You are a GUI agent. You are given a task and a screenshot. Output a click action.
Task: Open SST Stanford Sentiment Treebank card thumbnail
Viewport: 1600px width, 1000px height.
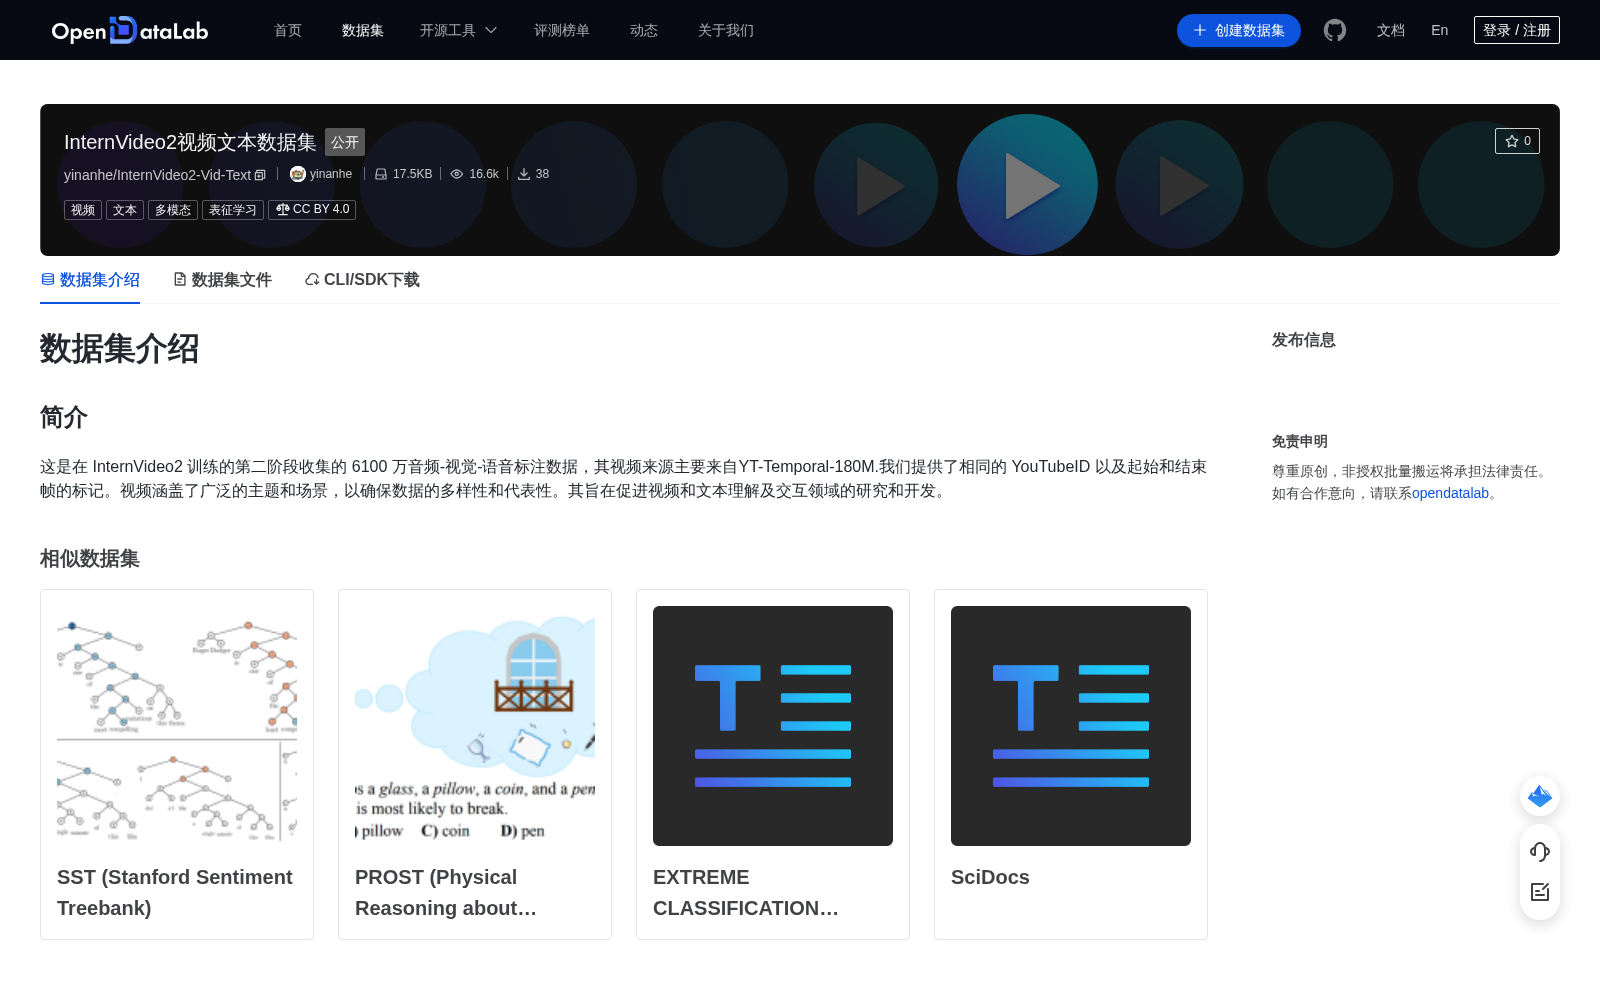[177, 726]
